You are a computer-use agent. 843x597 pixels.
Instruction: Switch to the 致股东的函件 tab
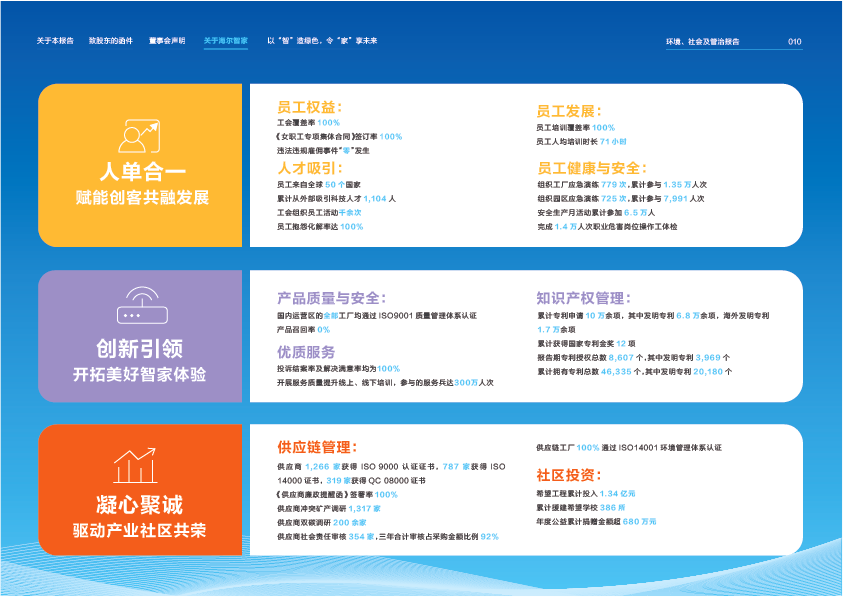(110, 41)
